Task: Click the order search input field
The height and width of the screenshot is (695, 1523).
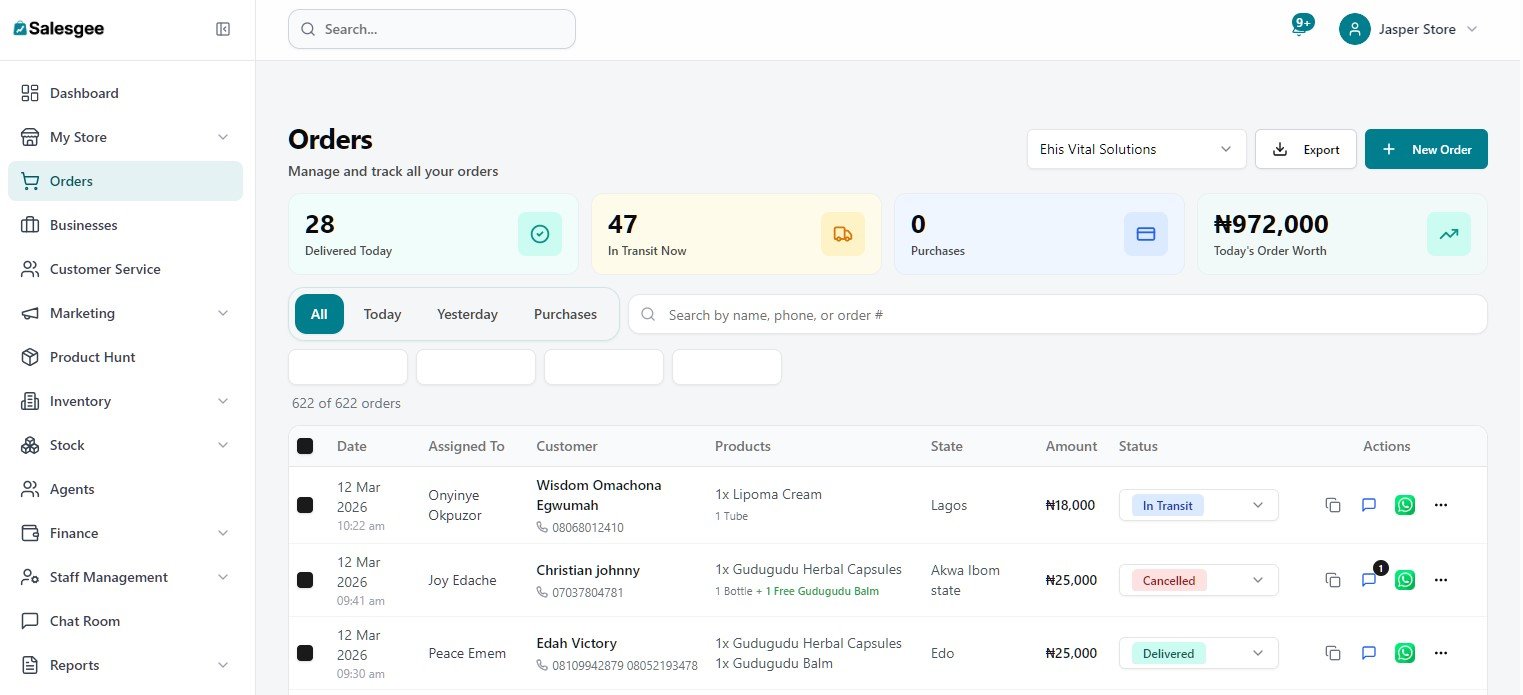Action: coord(1058,314)
